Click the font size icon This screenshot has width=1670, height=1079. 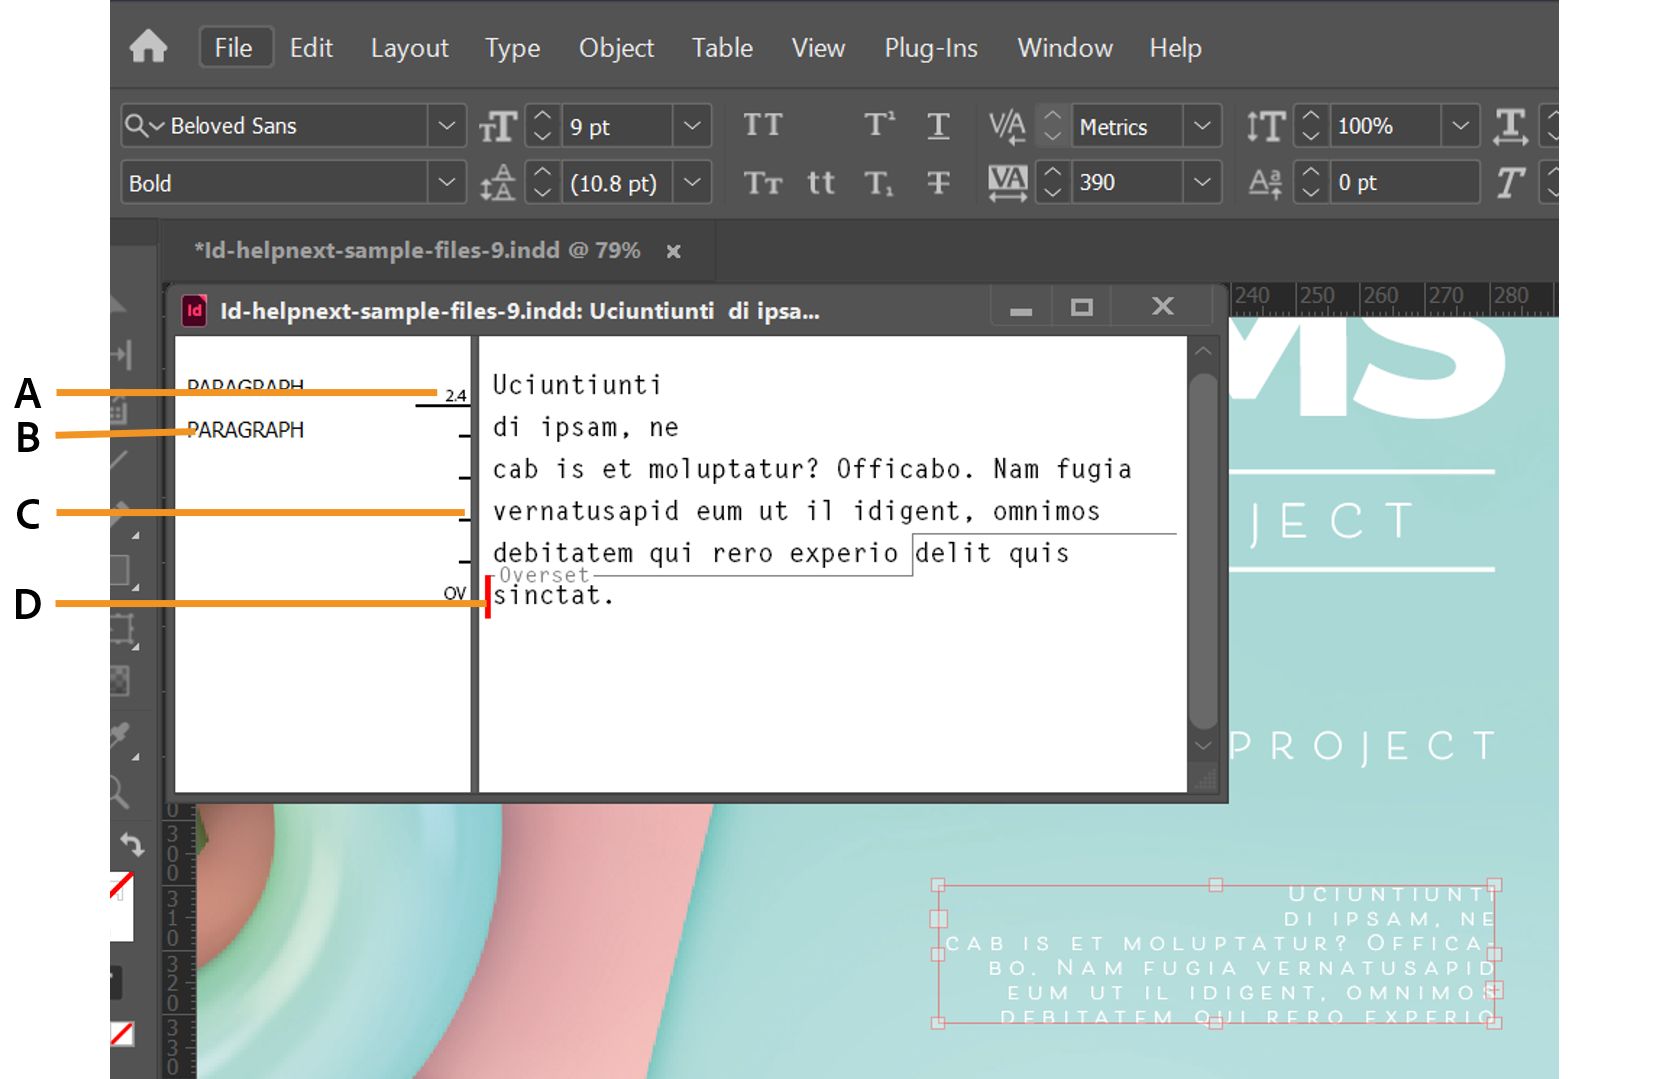click(x=497, y=126)
